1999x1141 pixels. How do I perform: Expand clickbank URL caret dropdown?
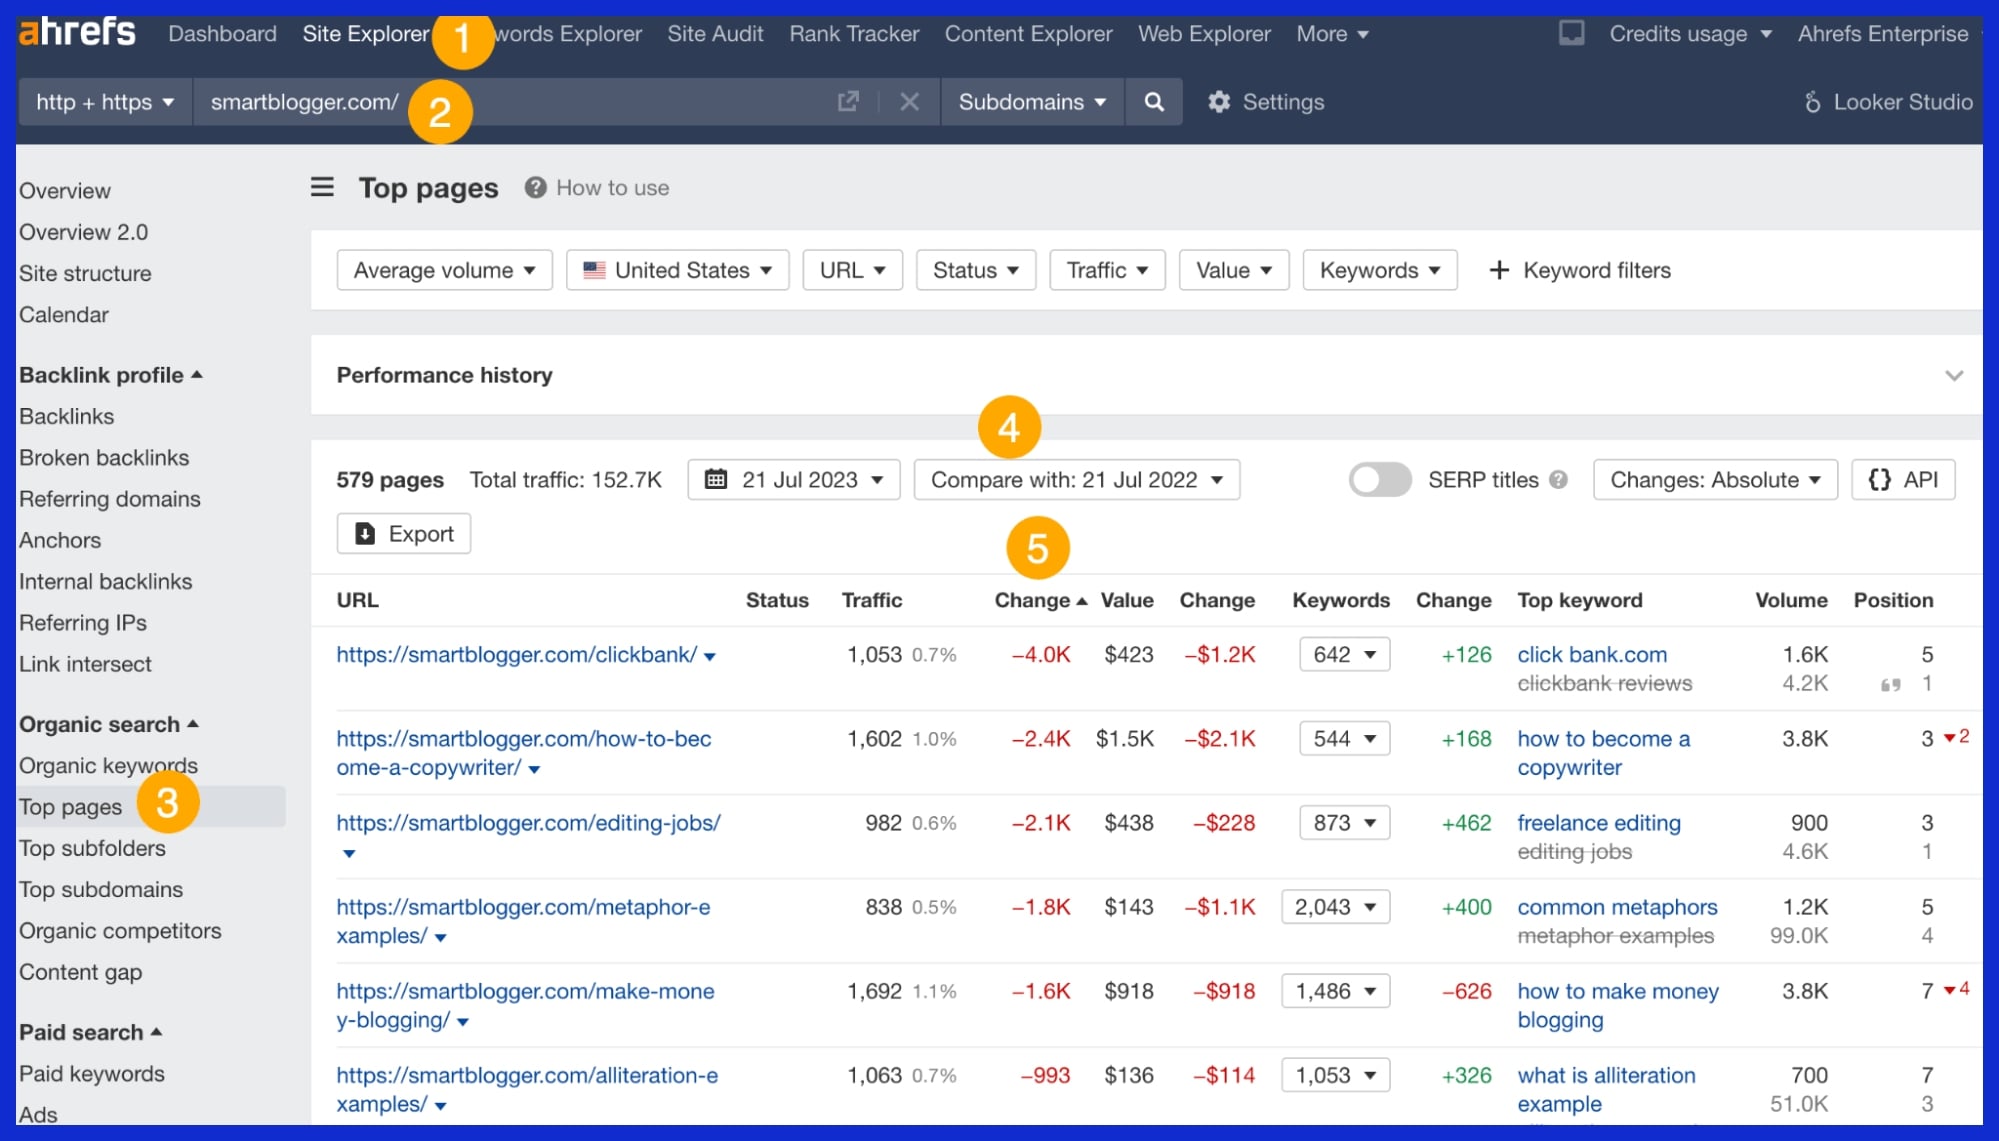pyautogui.click(x=710, y=657)
